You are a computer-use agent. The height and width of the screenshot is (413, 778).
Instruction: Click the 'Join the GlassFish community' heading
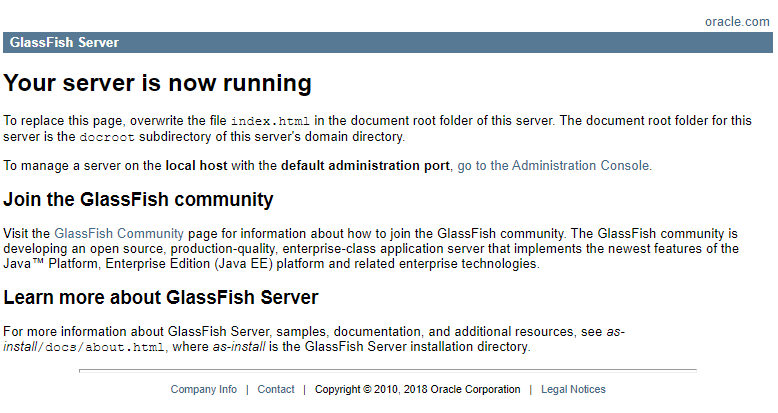[138, 200]
